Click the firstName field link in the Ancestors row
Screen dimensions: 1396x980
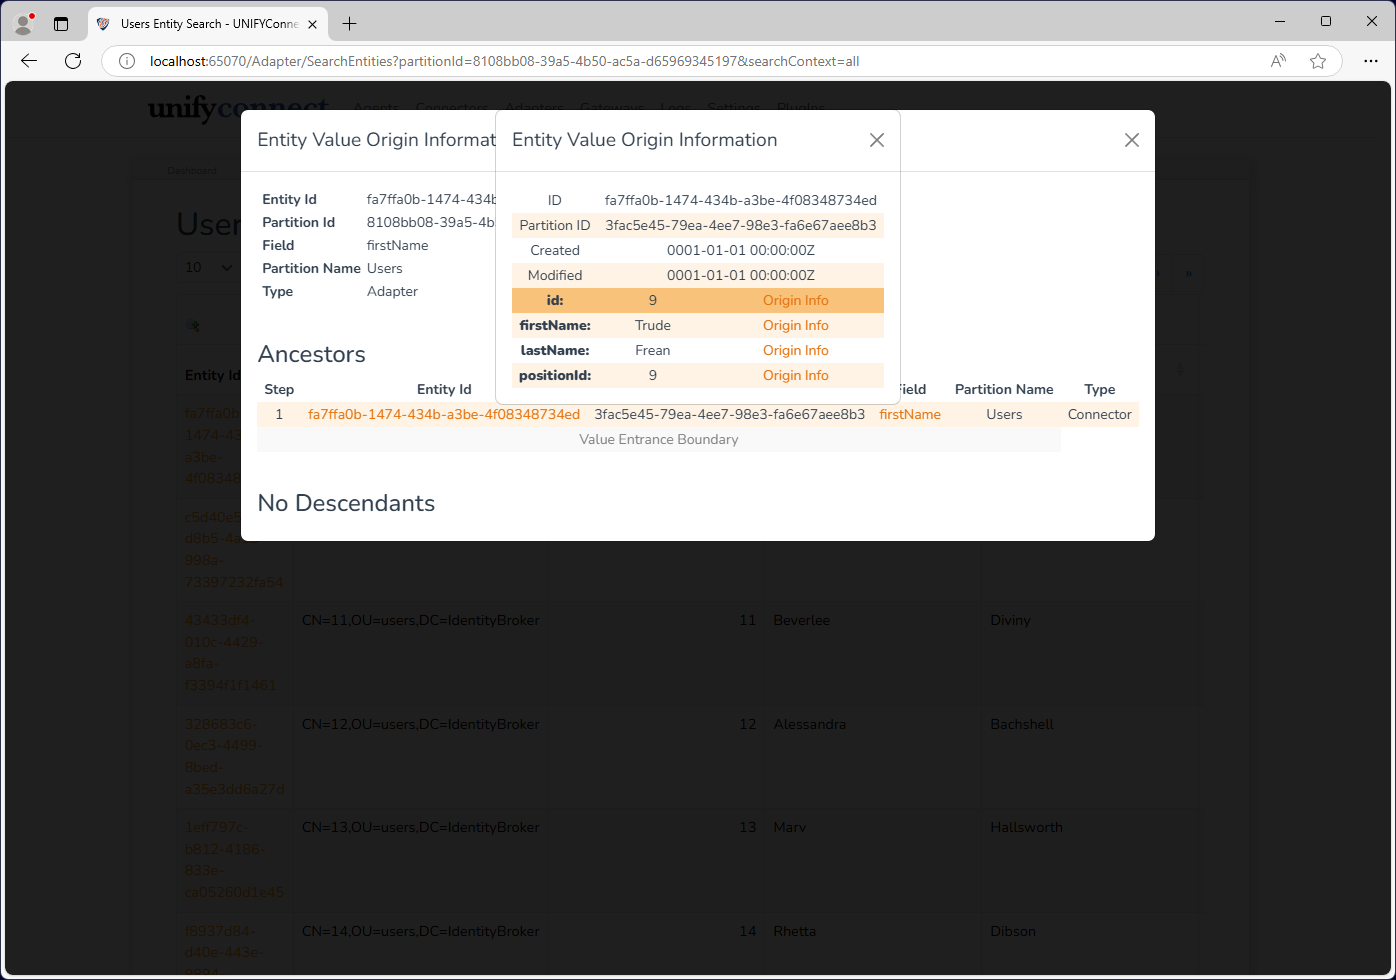click(x=910, y=414)
